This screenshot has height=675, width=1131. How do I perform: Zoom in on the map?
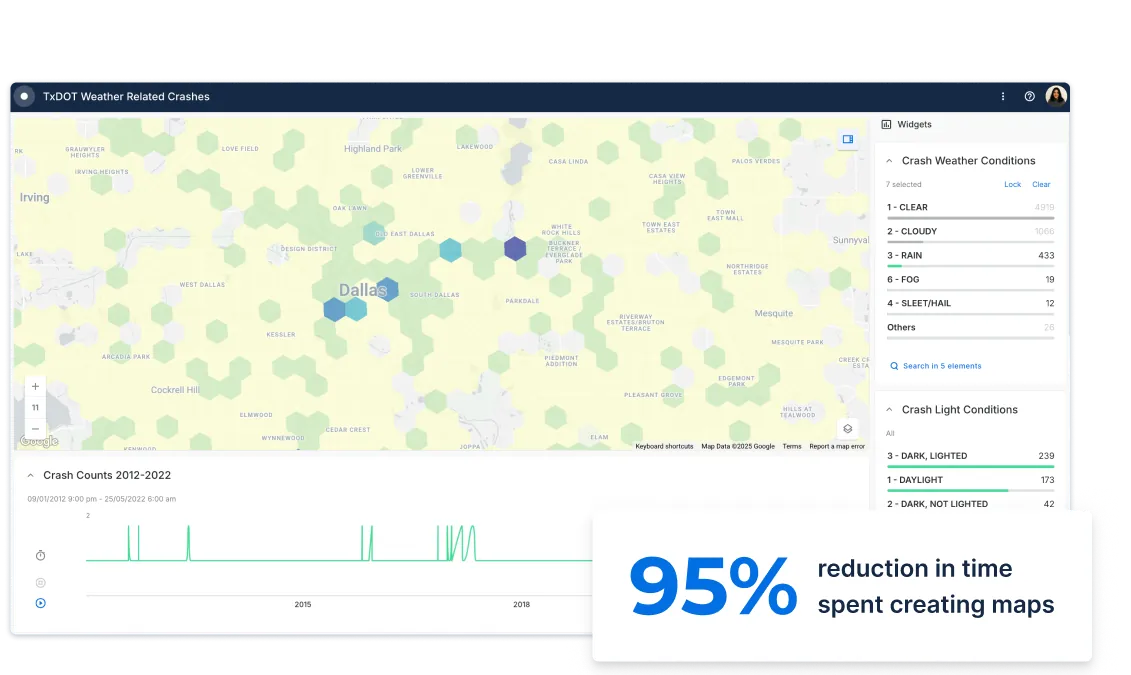(36, 387)
